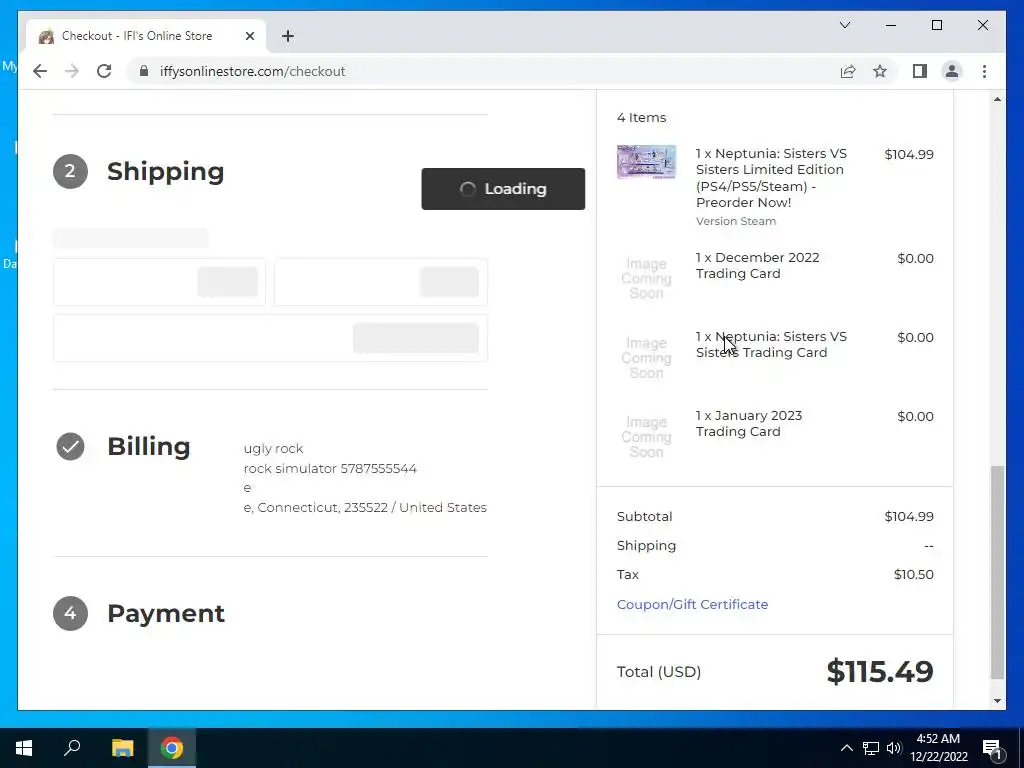Go back to the previous page
Screen dimensions: 1024x768
[x=40, y=71]
